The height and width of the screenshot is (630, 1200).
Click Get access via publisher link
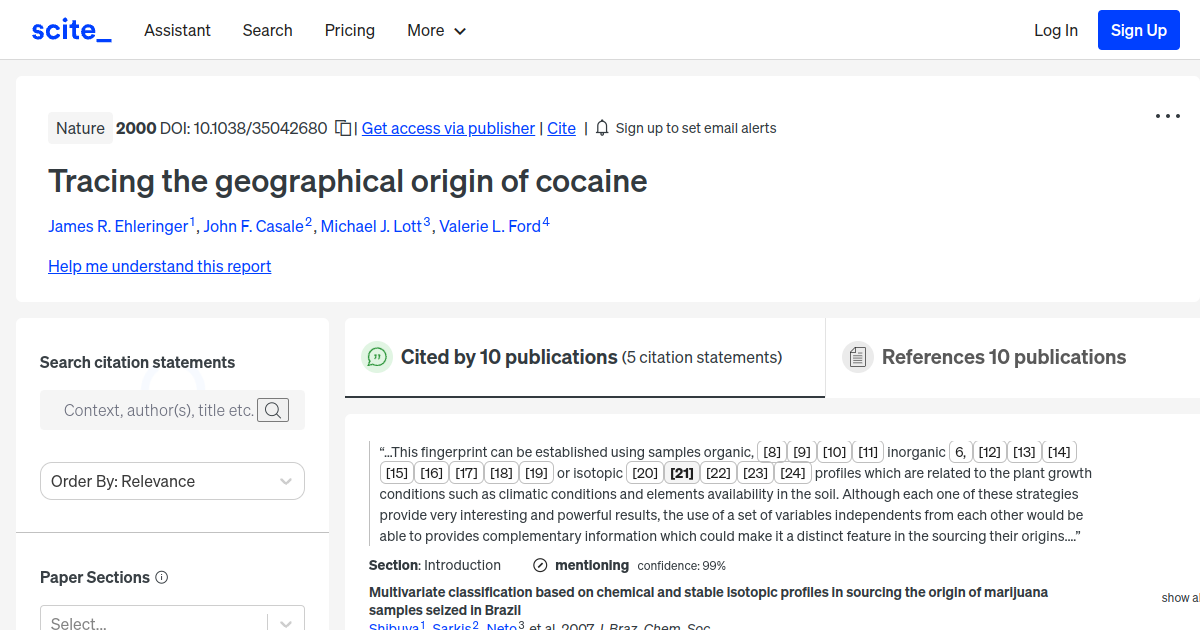point(448,128)
